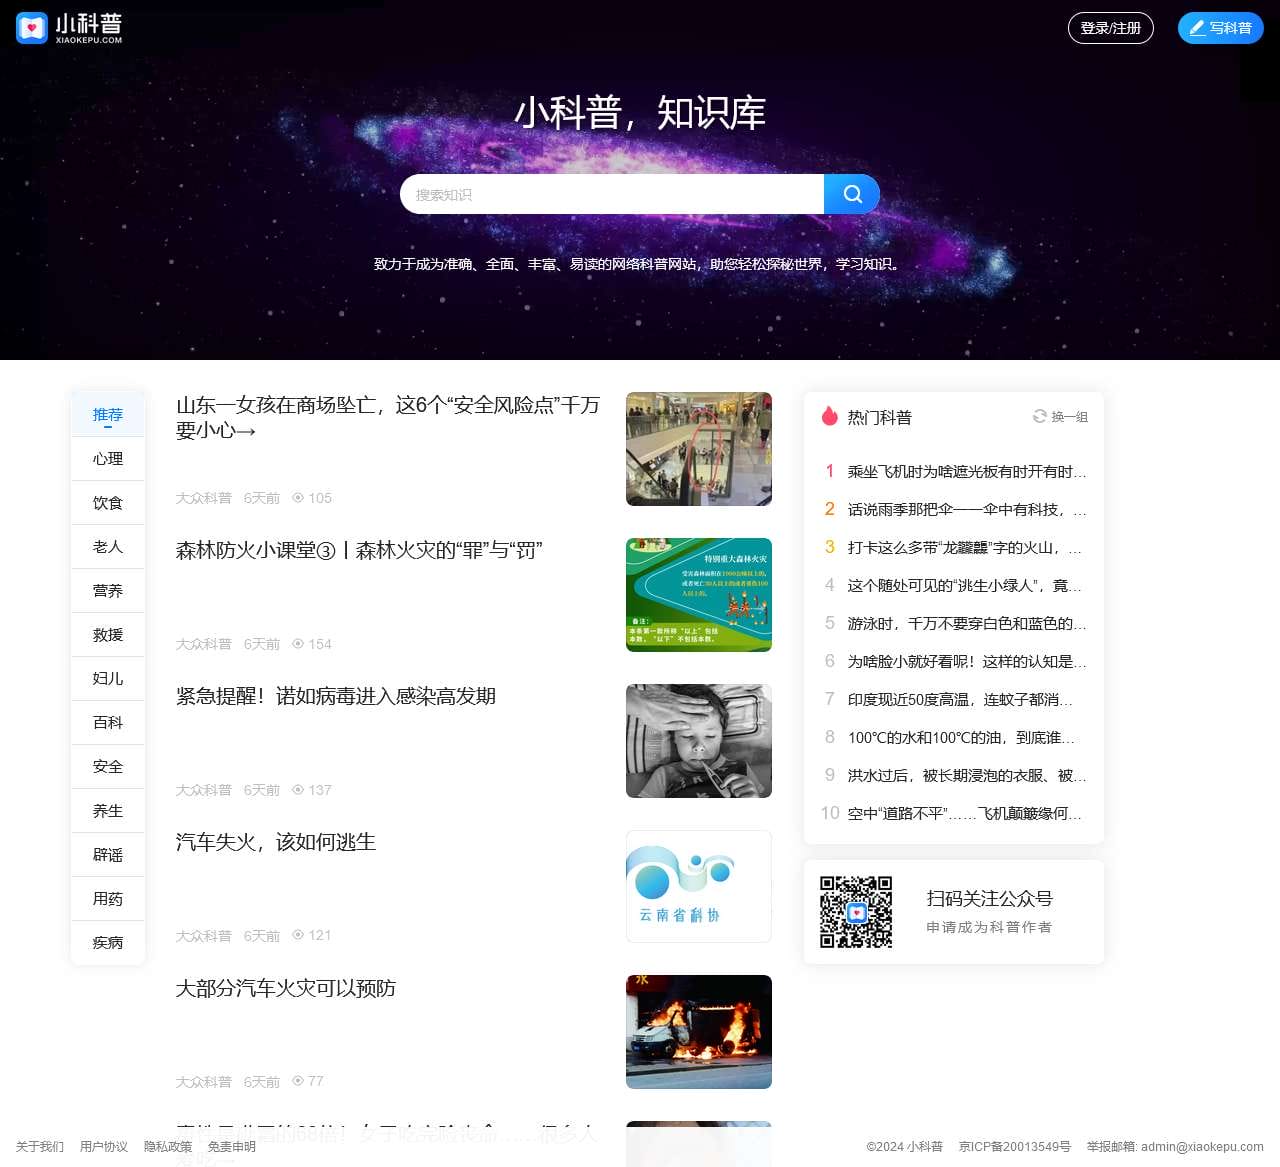The width and height of the screenshot is (1280, 1167).
Task: Click the pen icon on 写科普 button
Action: (x=1197, y=28)
